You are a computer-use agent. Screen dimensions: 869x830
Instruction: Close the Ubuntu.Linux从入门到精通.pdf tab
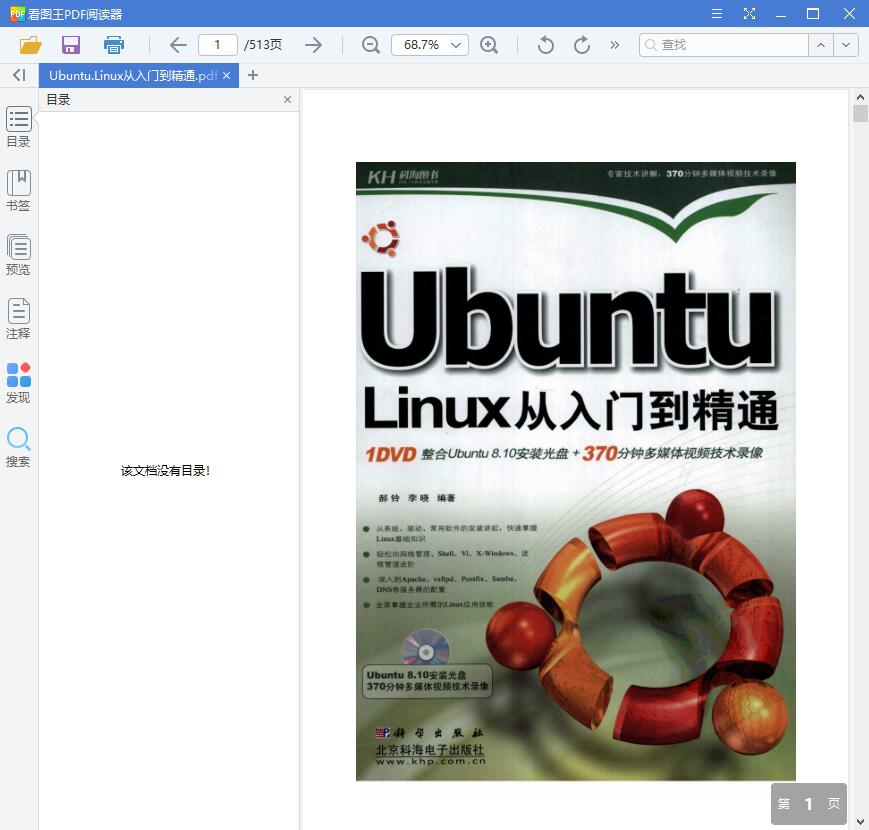click(x=226, y=75)
